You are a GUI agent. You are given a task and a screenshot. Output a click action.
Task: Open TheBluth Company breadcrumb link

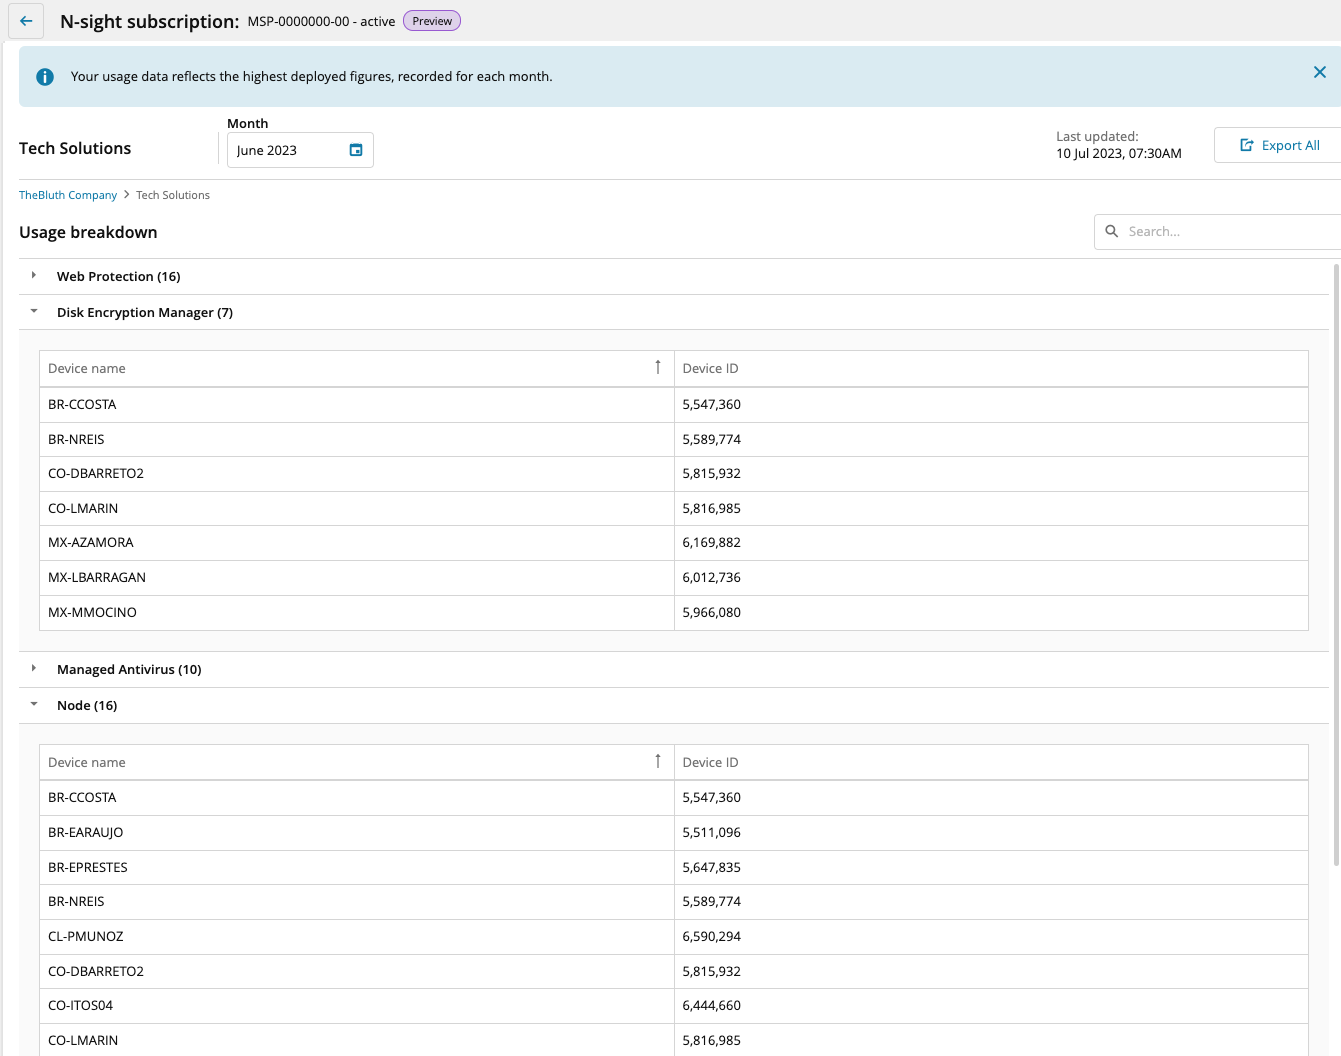pyautogui.click(x=68, y=195)
